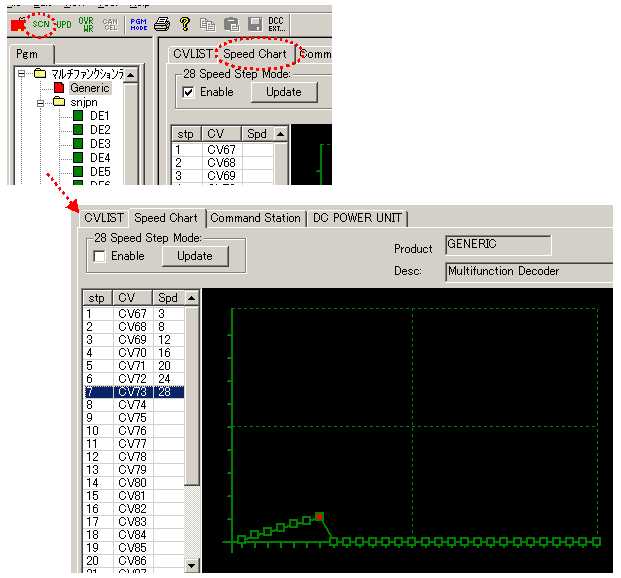Click the OVR WR overwrite icon
The width and height of the screenshot is (621, 578).
coord(85,21)
